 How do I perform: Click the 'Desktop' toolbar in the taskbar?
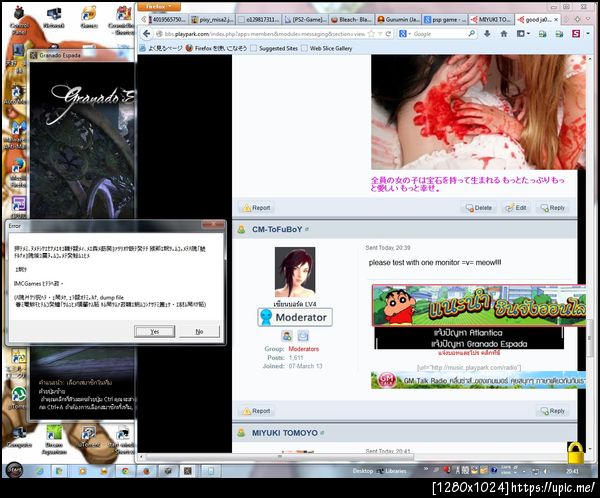[363, 471]
